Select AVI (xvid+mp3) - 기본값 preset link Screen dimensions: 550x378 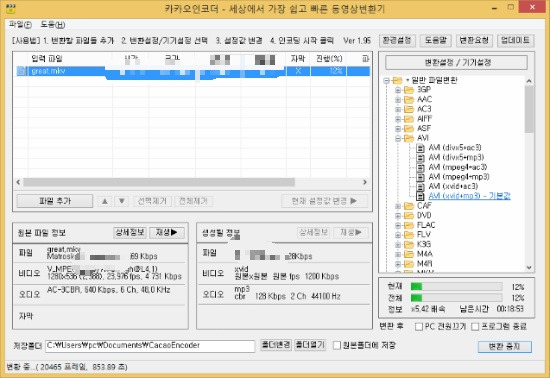tap(469, 196)
